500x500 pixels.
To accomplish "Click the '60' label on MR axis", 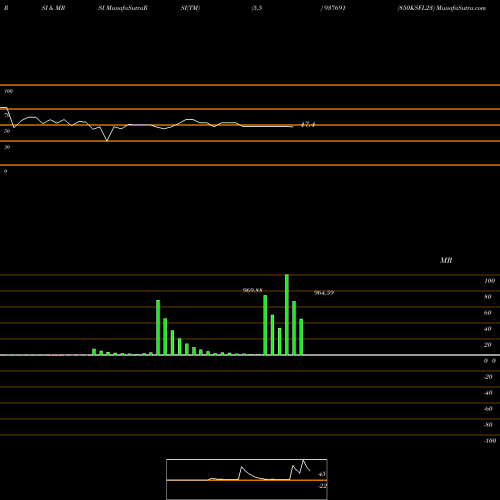I will pyautogui.click(x=488, y=313).
